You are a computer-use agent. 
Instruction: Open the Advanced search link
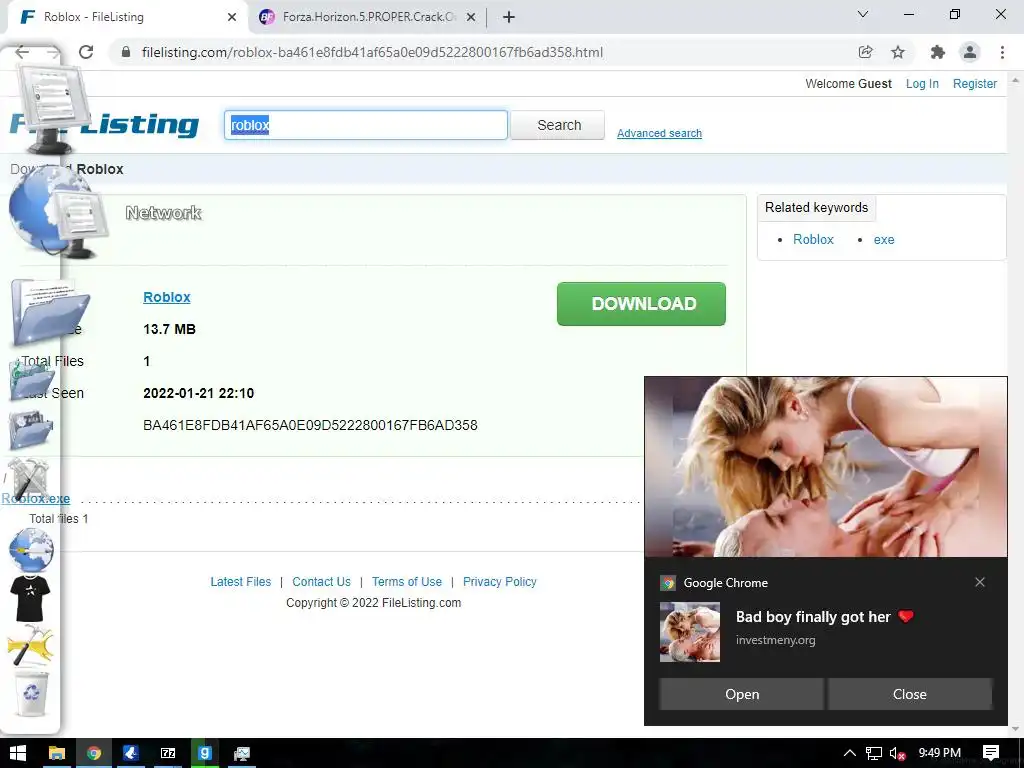[660, 133]
